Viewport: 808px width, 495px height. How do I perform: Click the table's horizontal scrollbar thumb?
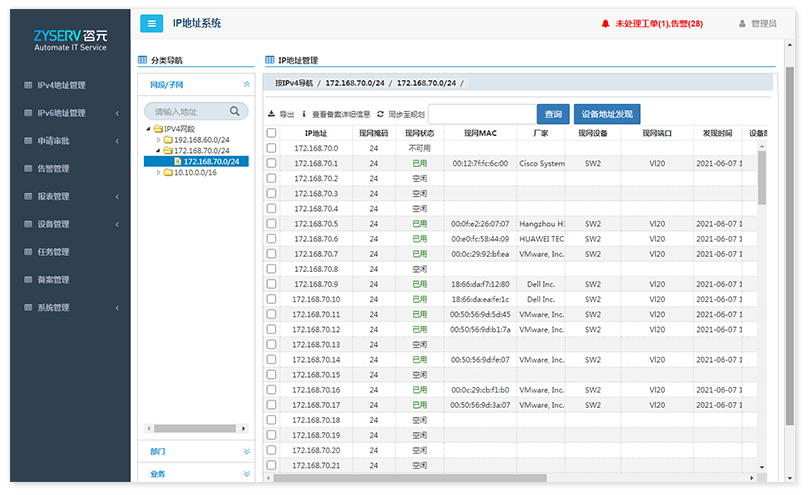click(x=410, y=479)
